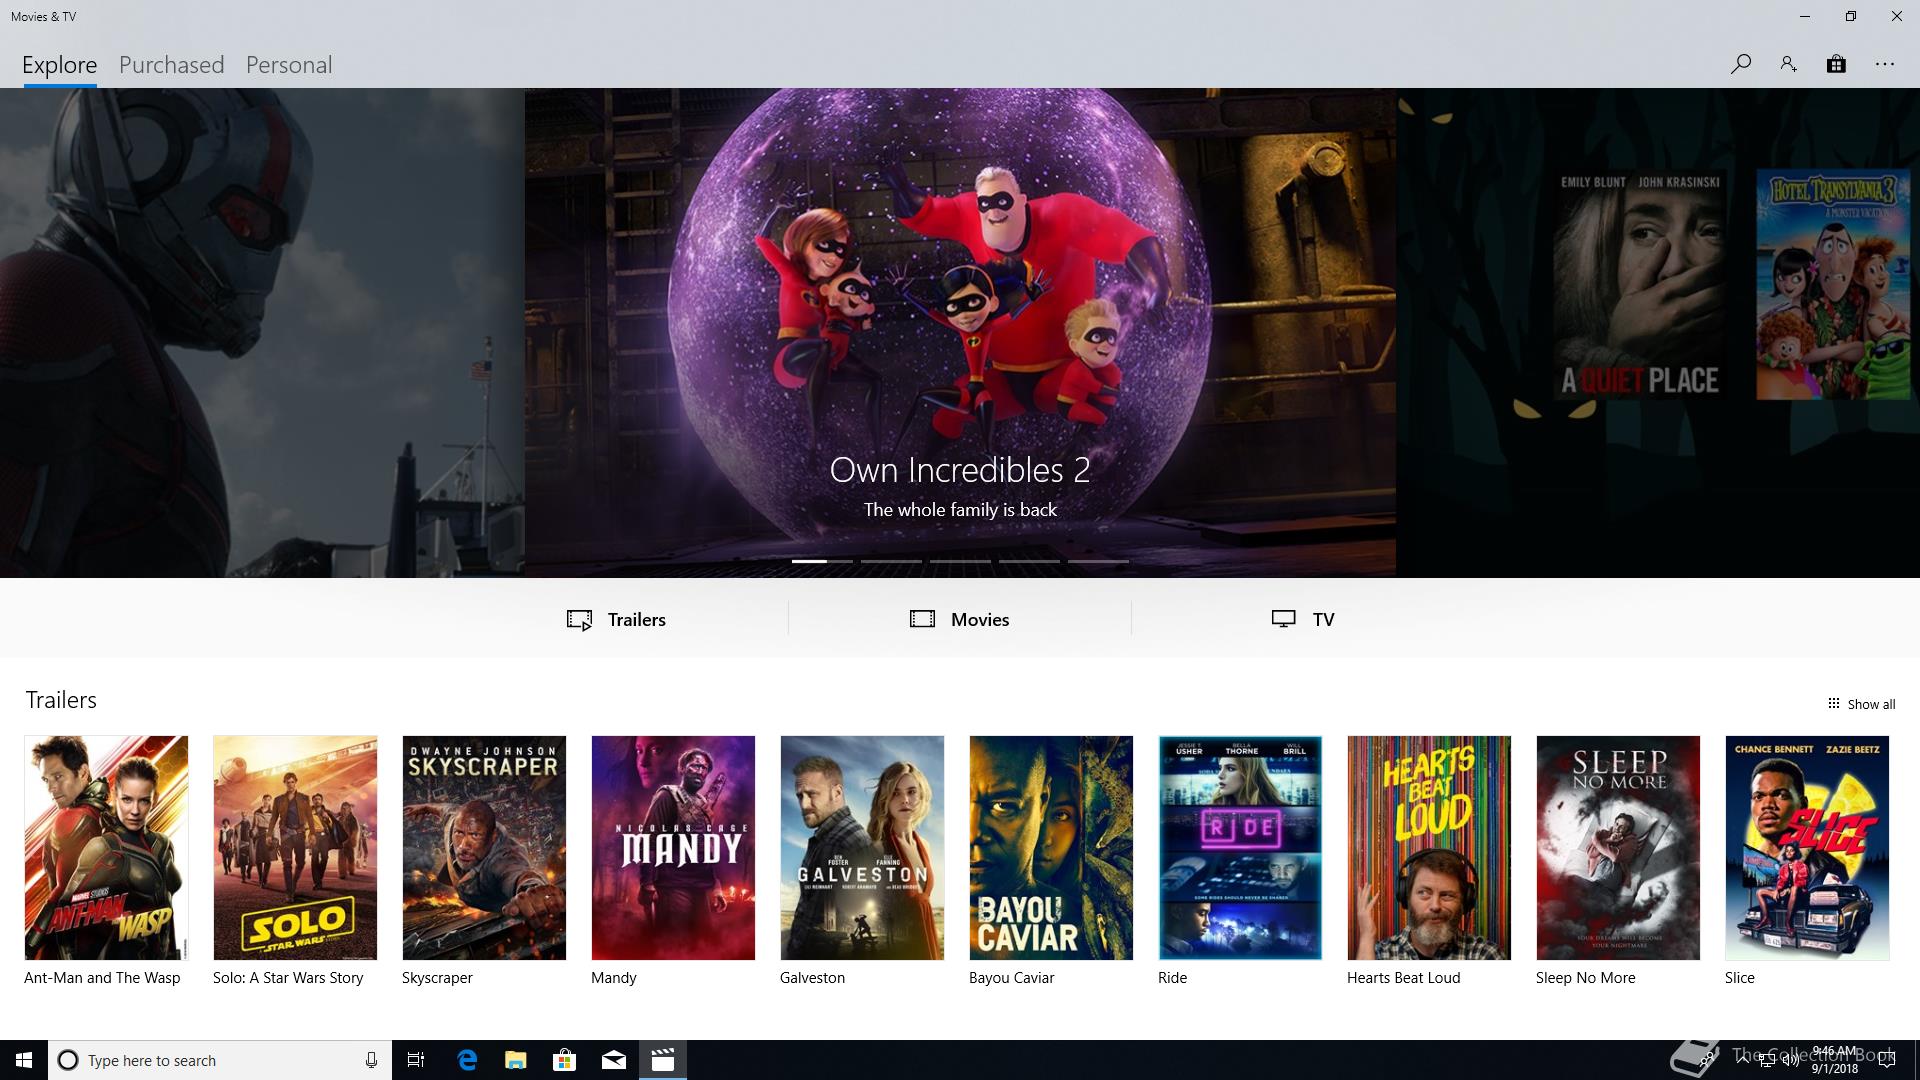The width and height of the screenshot is (1920, 1080).
Task: Select the last carousel page indicator
Action: pyautogui.click(x=1098, y=561)
